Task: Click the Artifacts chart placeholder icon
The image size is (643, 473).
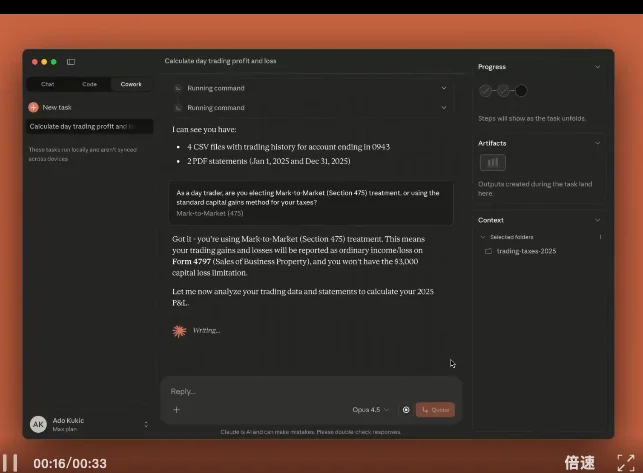Action: point(492,162)
